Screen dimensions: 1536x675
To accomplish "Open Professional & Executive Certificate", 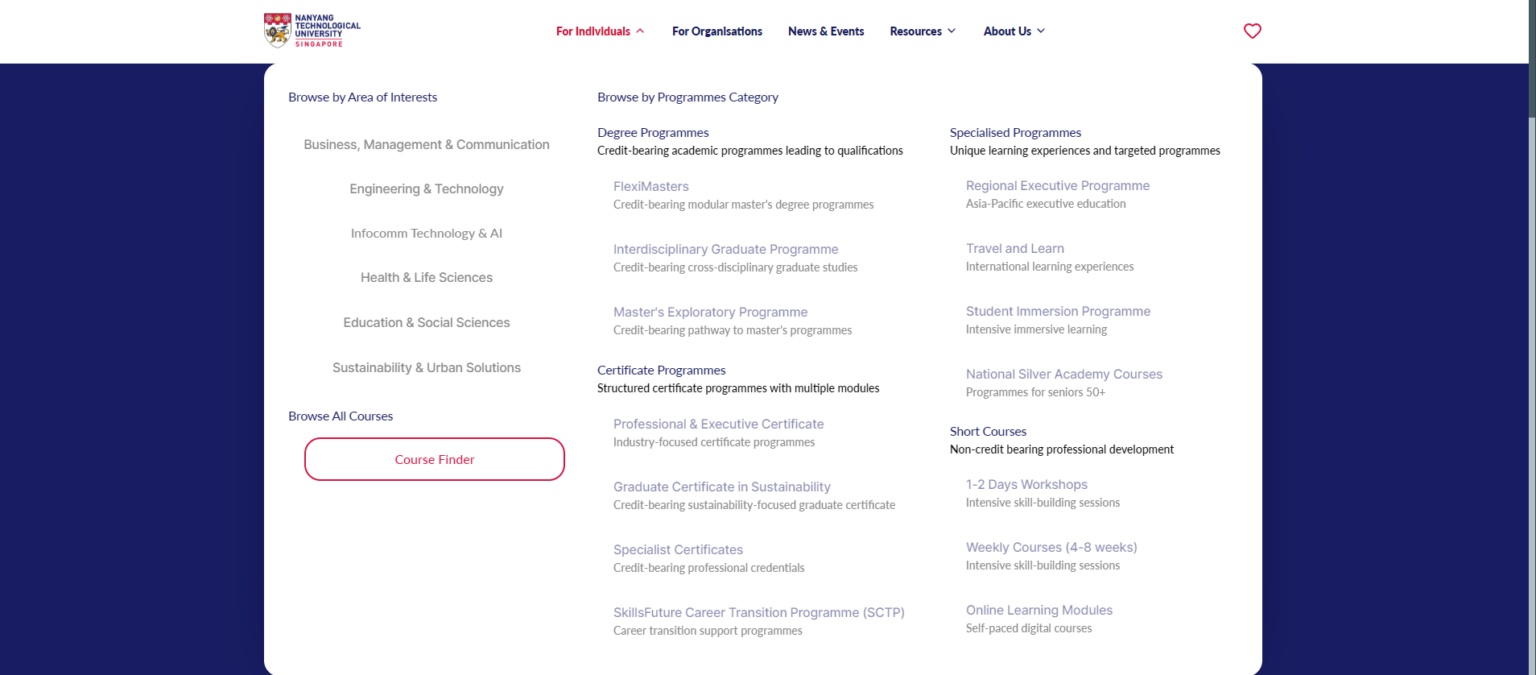I will (x=718, y=424).
